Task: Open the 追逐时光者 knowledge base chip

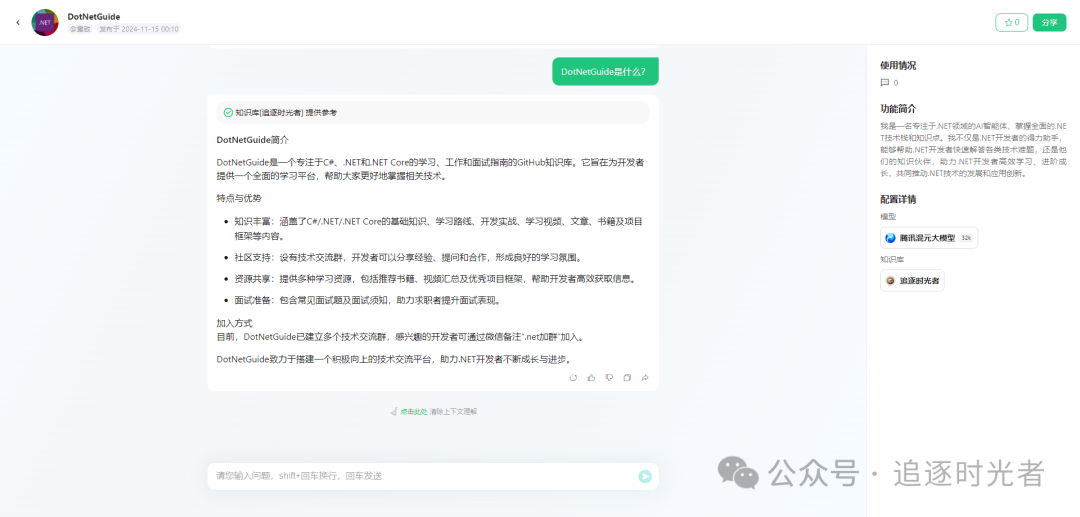Action: click(912, 281)
